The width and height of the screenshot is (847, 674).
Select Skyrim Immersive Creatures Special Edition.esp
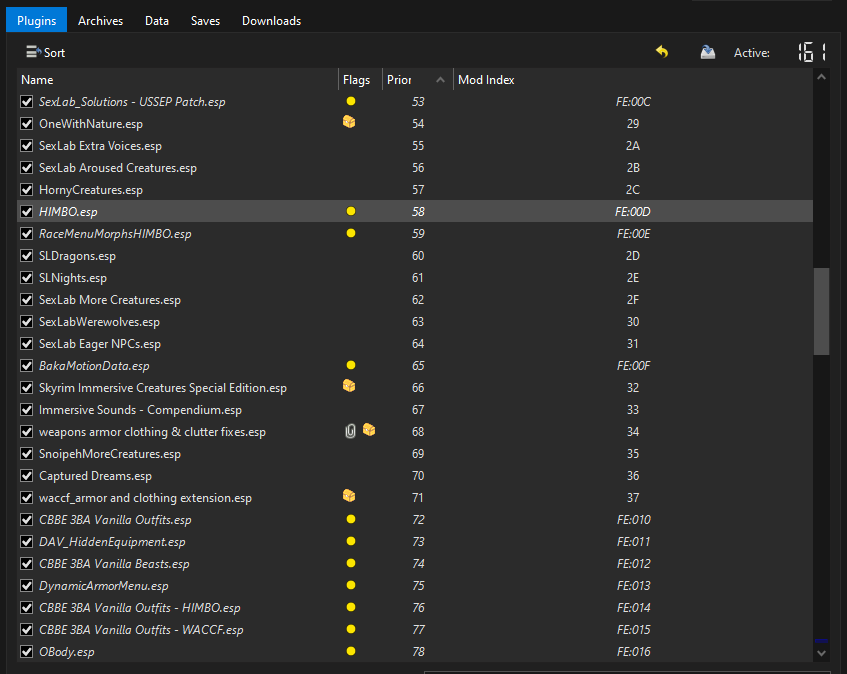163,388
